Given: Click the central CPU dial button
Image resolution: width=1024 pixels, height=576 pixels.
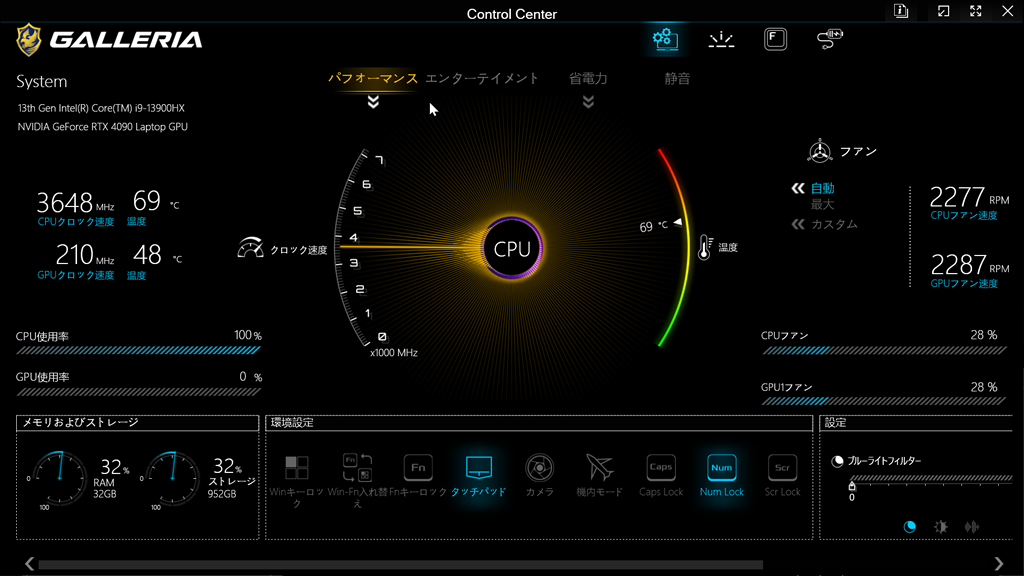Looking at the screenshot, I should 512,249.
